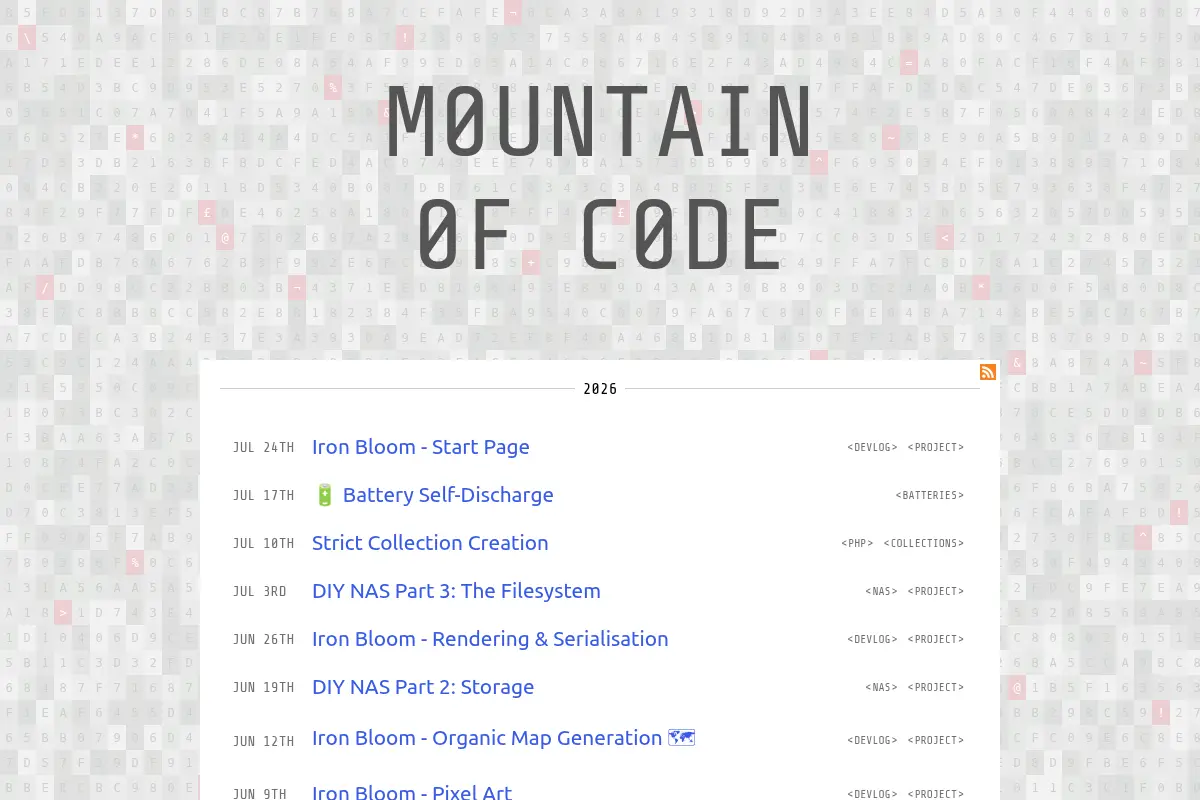Click <PROJECT> tag on Part 2 Storage row
This screenshot has height=800, width=1200.
936,687
